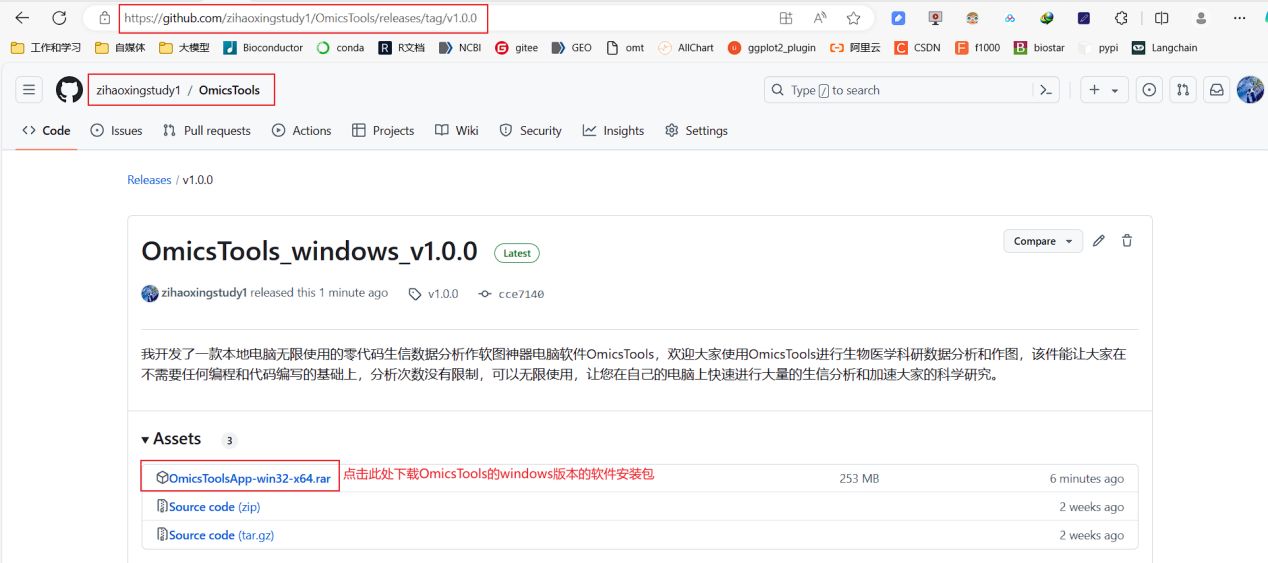
Task: Click the screen recorder extension icon
Action: pos(935,18)
